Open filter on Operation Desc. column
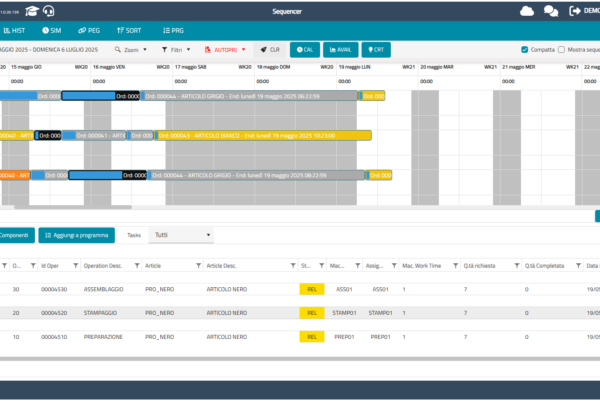Screen dimensions: 600x403 (137, 266)
